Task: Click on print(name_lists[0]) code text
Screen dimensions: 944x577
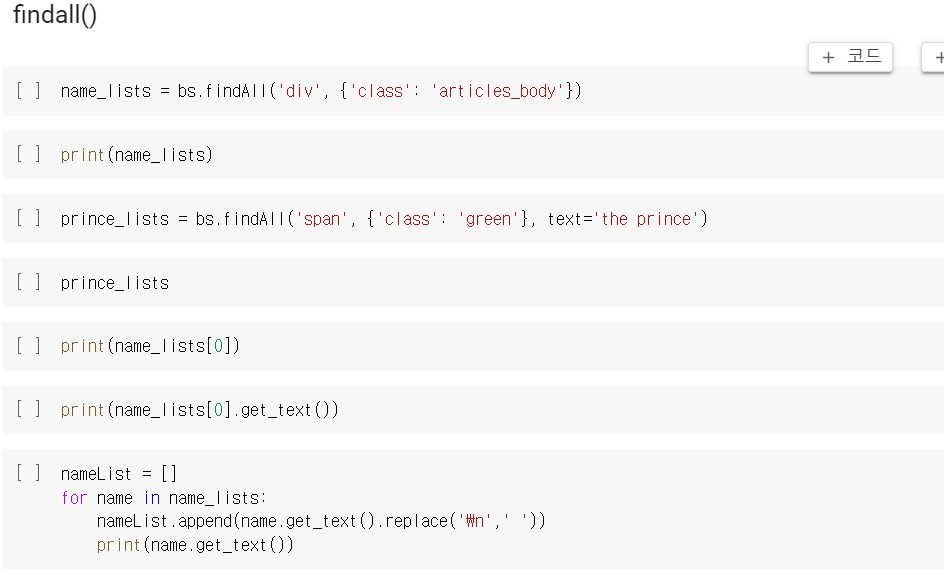Action: [150, 346]
